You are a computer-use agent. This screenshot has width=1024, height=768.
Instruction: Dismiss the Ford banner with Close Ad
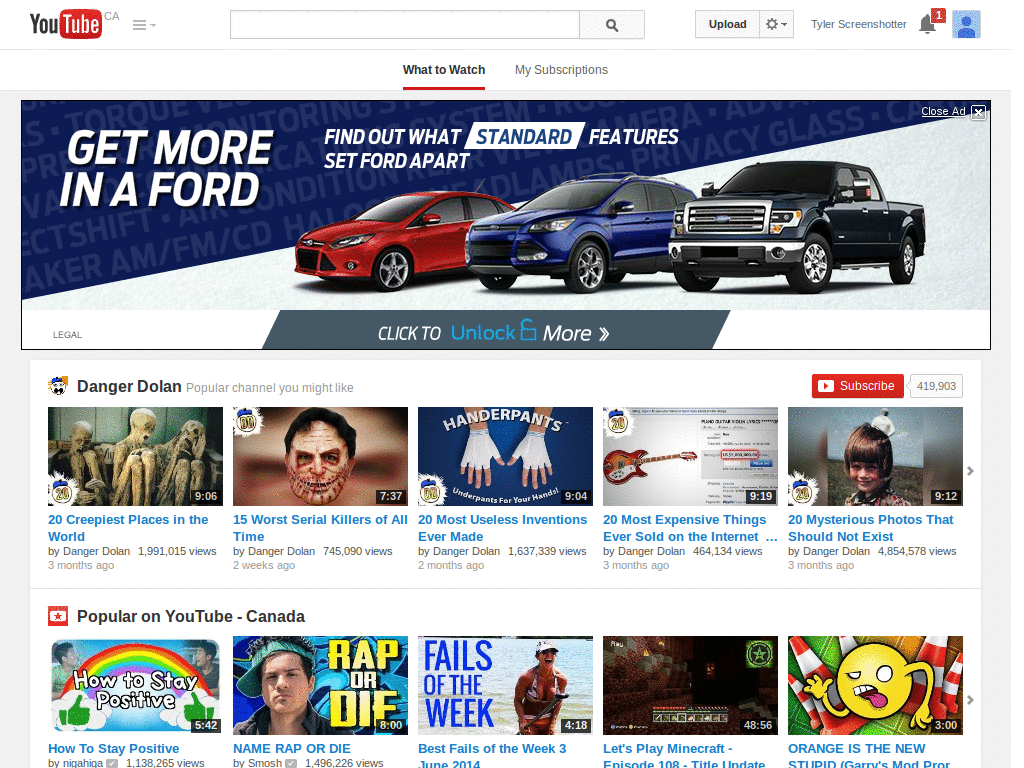tap(944, 112)
